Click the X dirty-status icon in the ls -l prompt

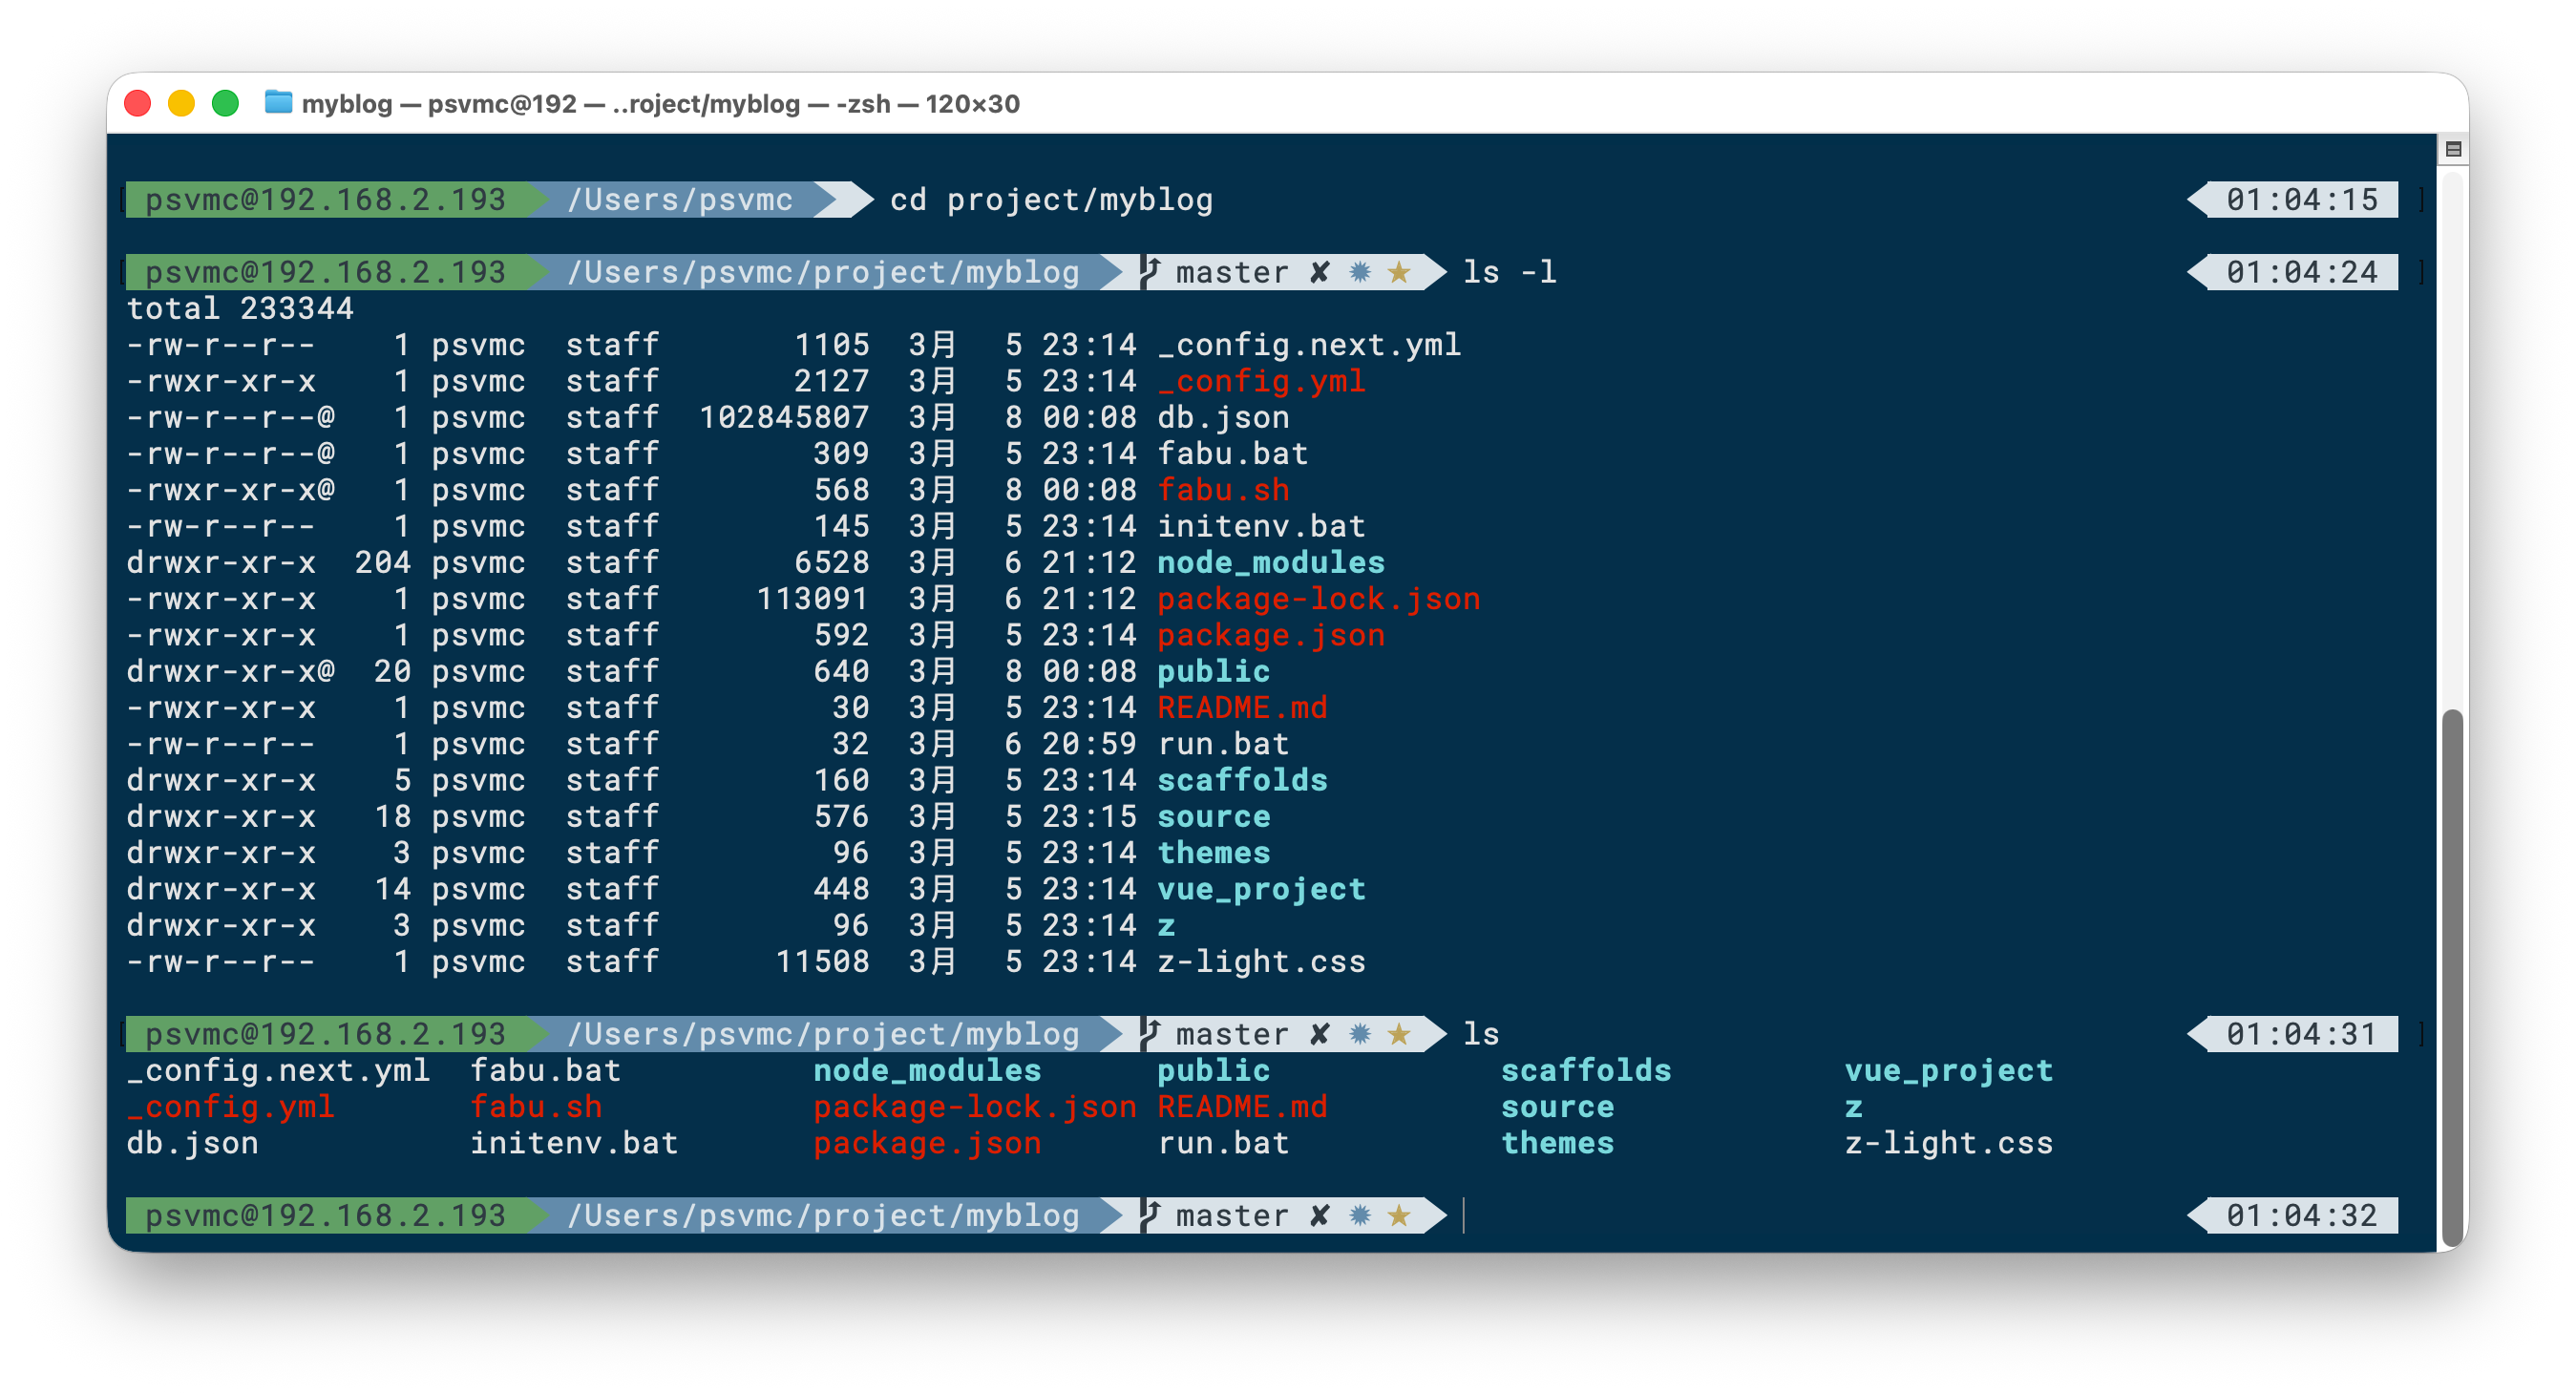click(x=1319, y=272)
